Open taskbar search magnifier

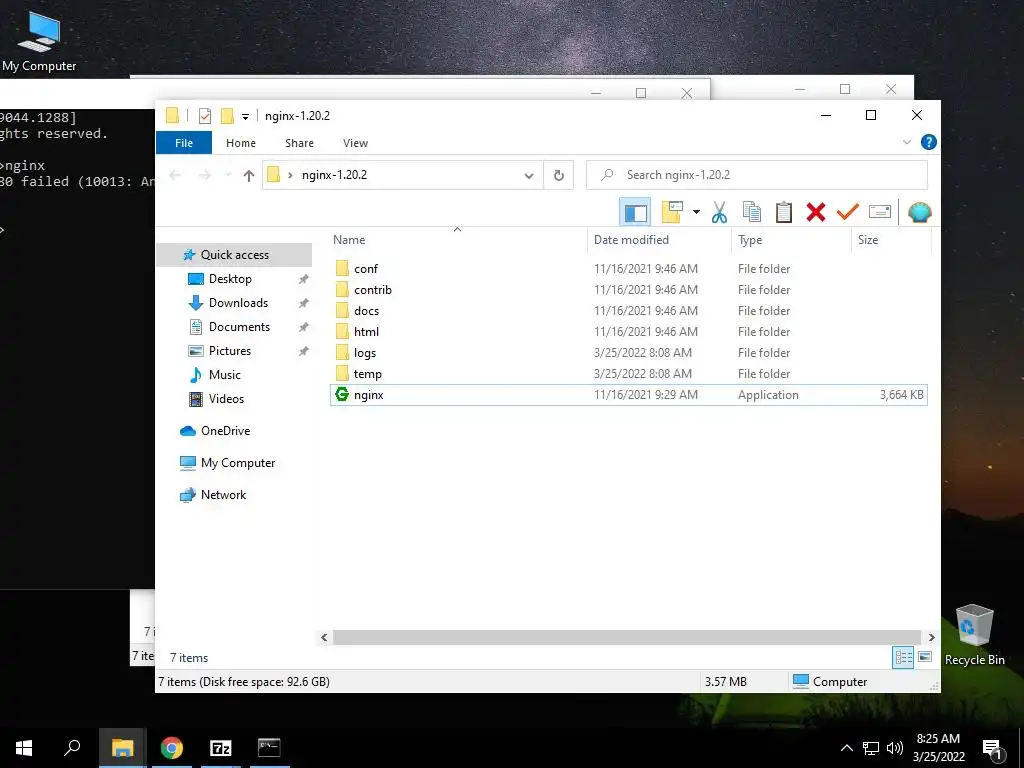pos(72,748)
